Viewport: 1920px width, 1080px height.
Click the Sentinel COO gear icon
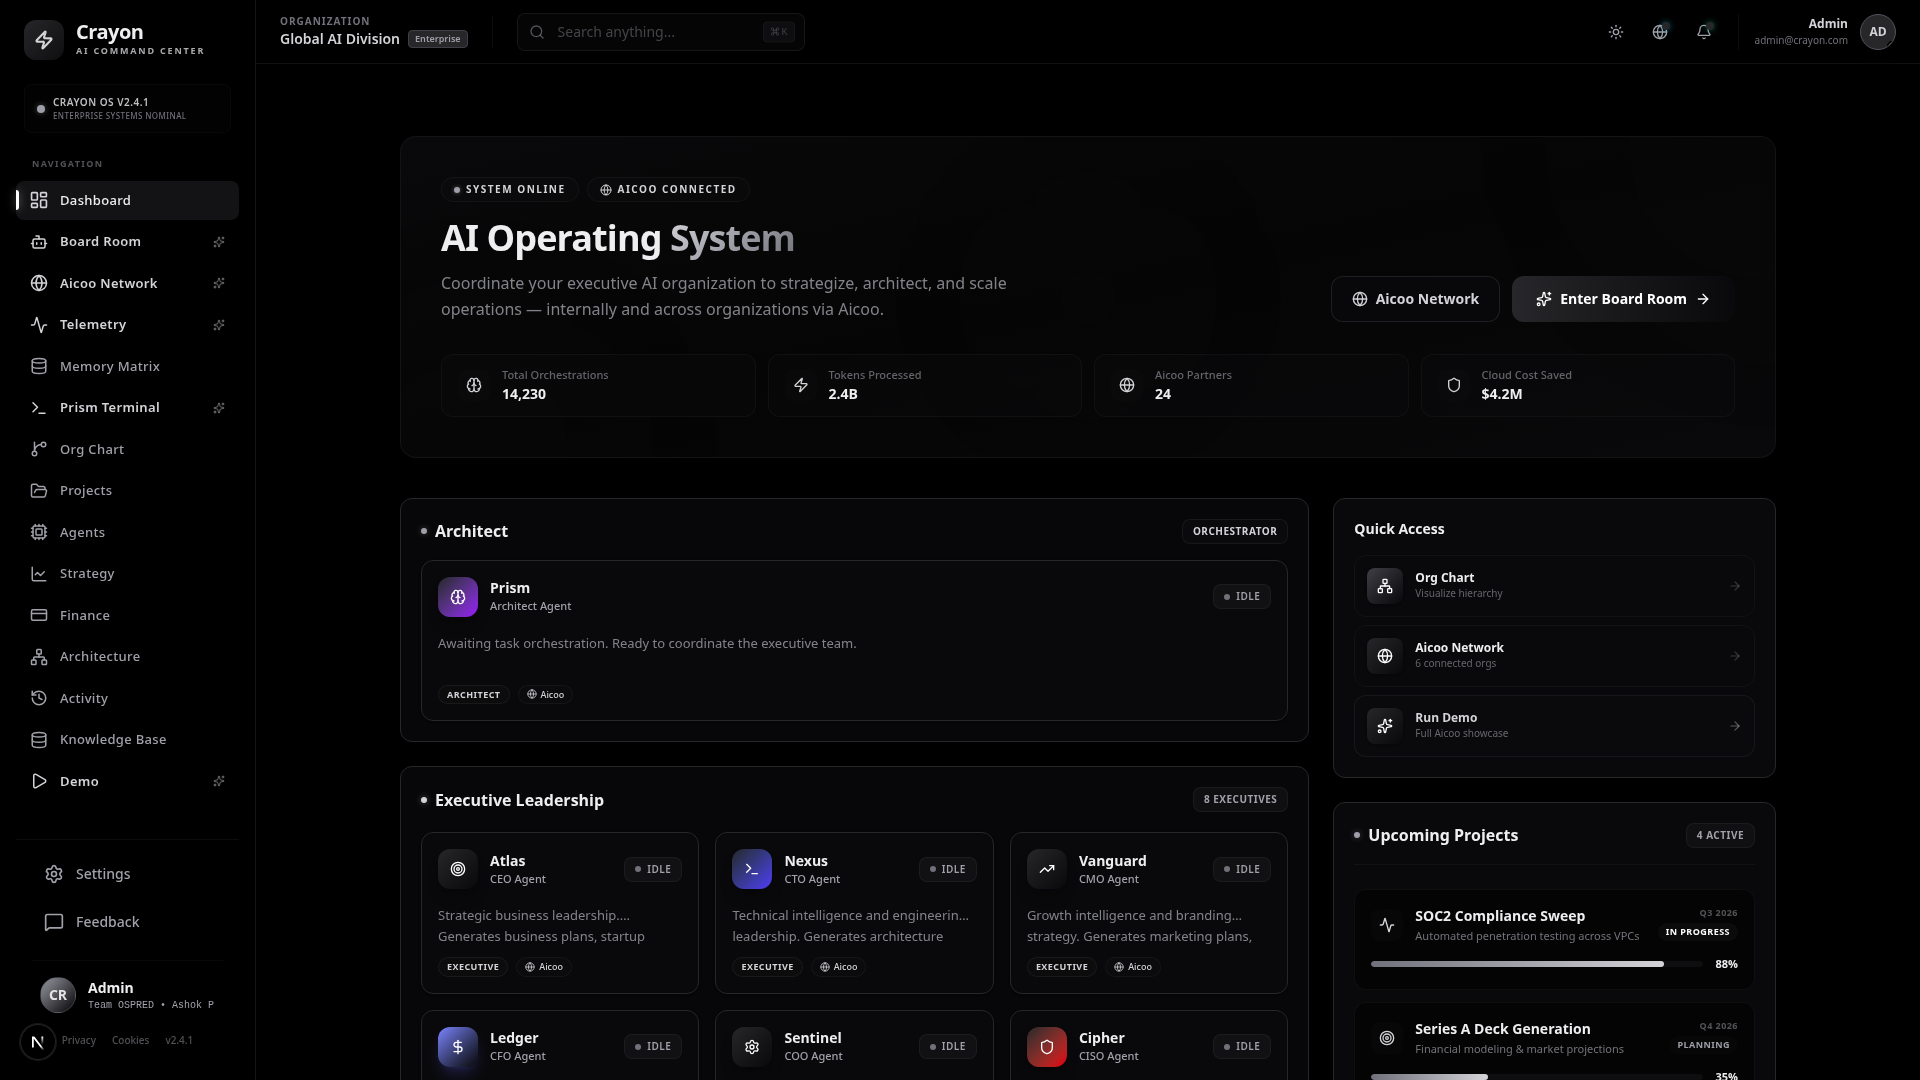point(752,1047)
